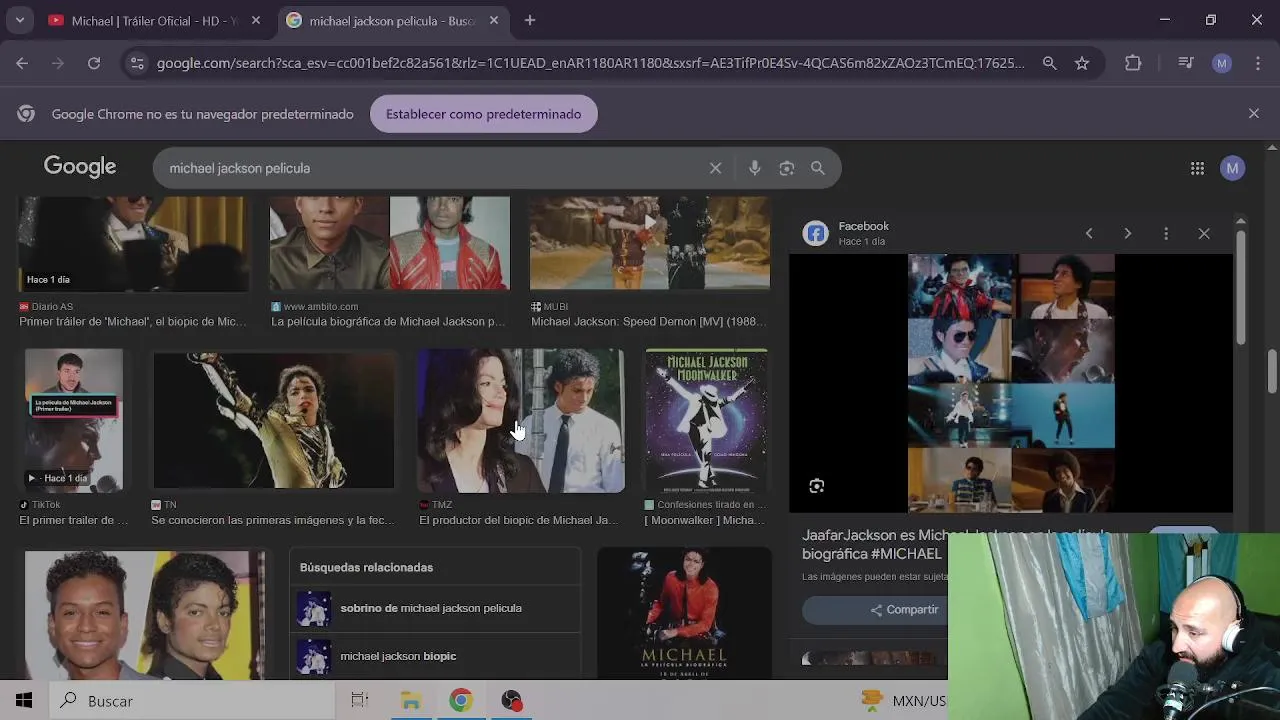Viewport: 1280px width, 720px height.
Task: Dismiss the default browser notification bar
Action: point(1254,114)
